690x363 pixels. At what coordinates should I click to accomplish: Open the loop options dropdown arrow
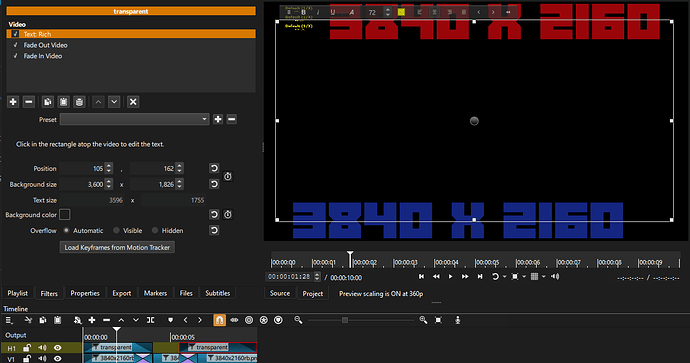click(504, 277)
